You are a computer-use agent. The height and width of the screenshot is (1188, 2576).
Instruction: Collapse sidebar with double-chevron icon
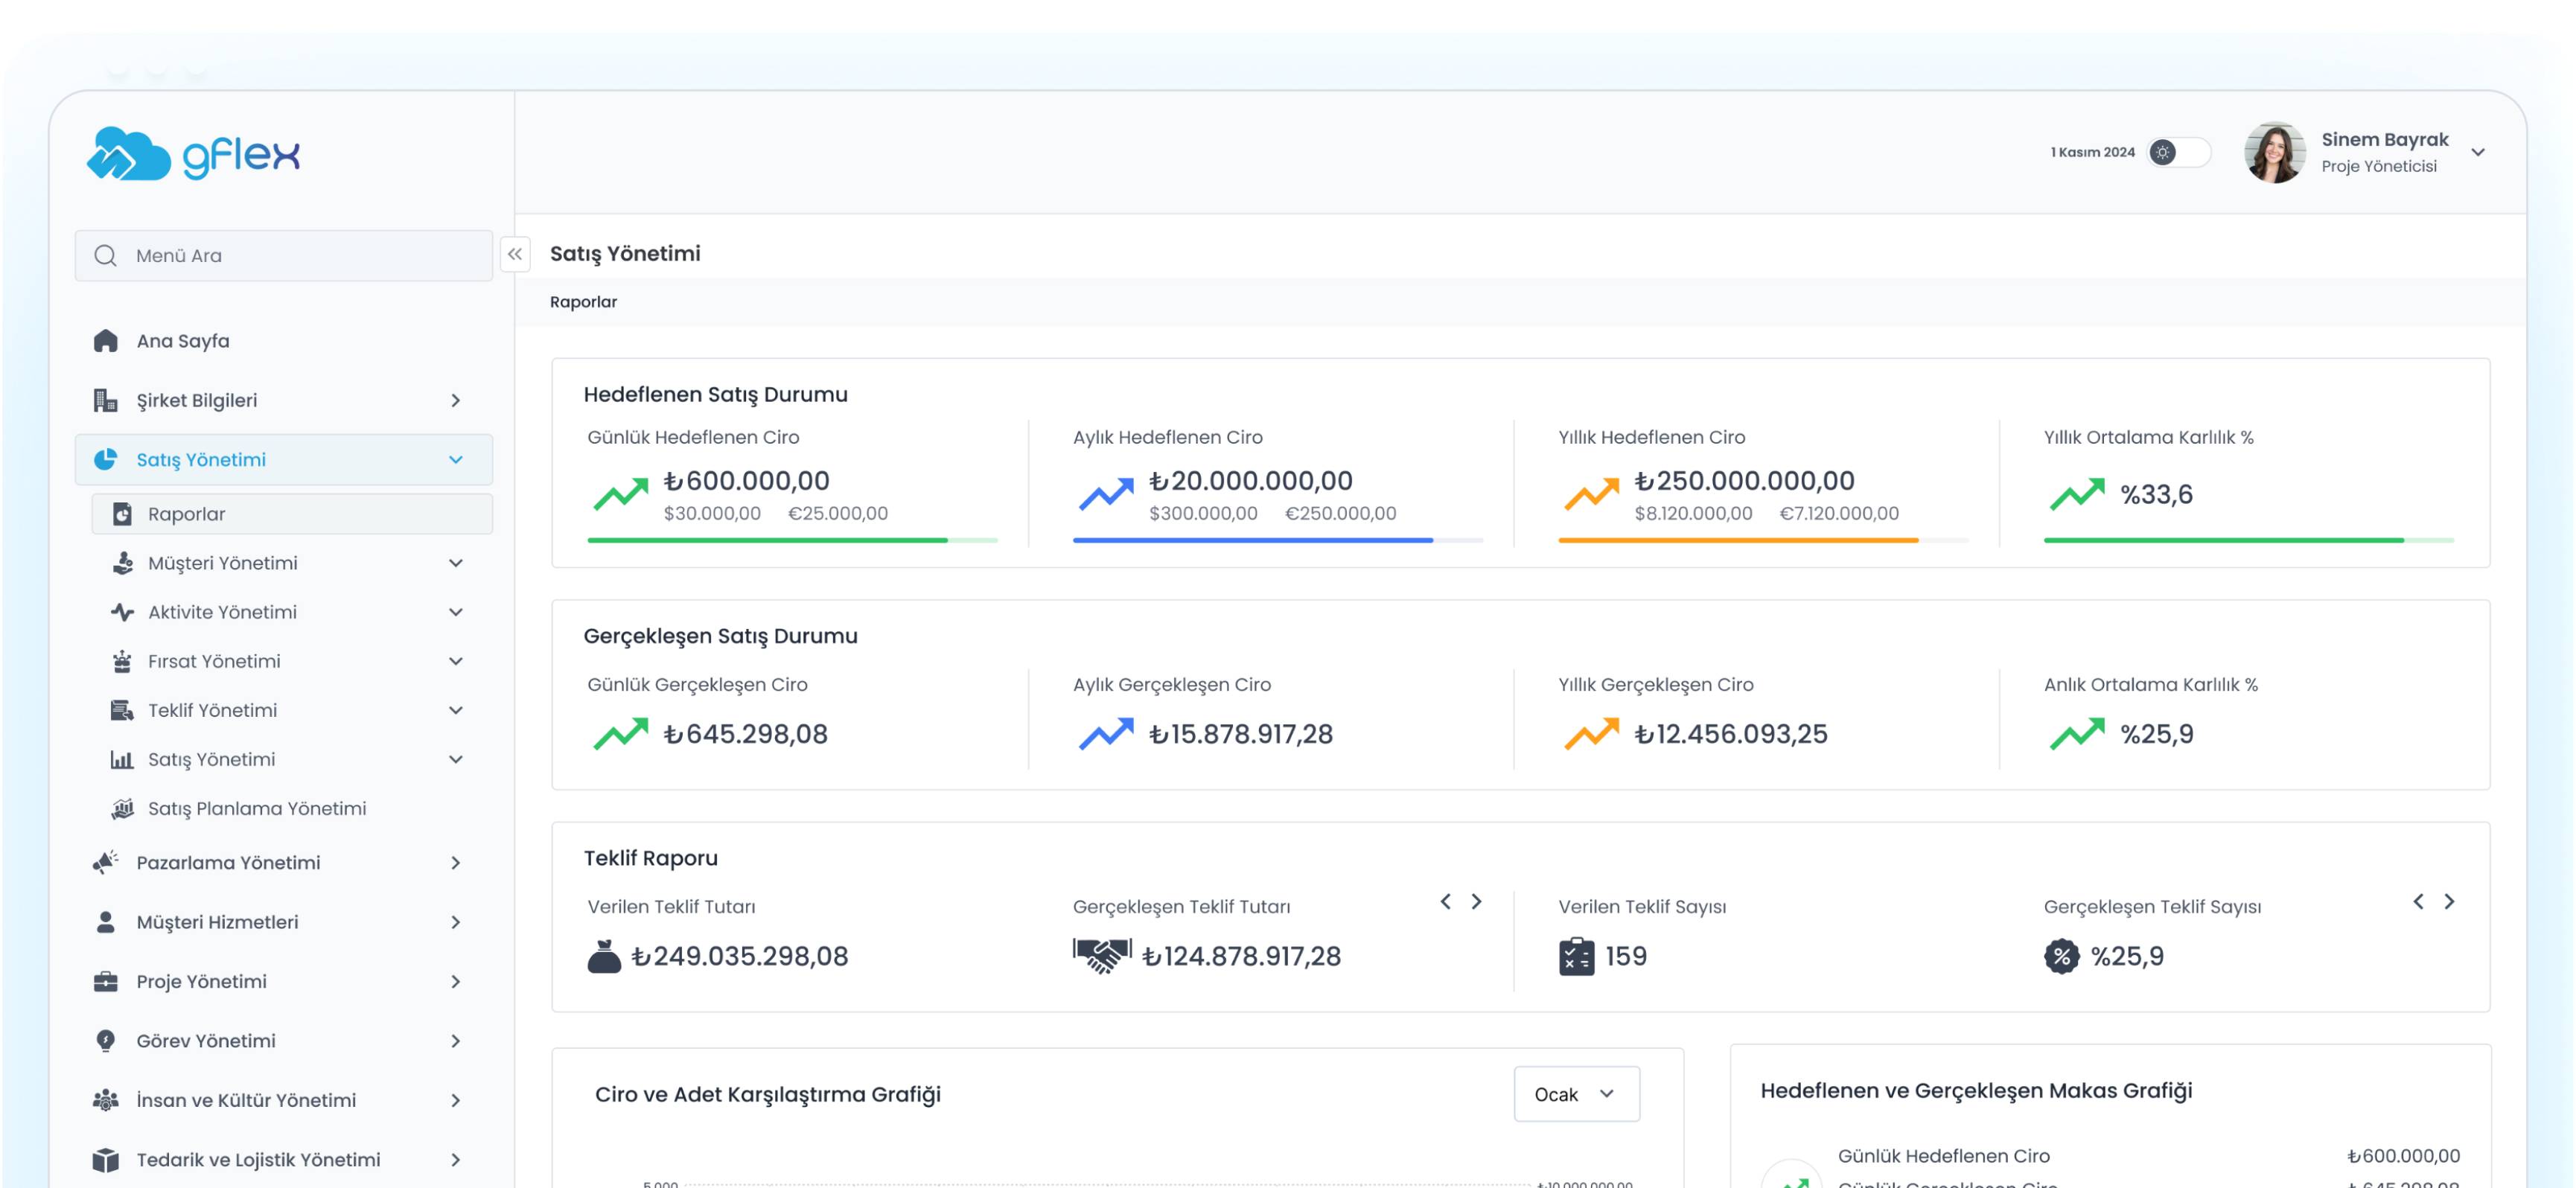[x=514, y=254]
